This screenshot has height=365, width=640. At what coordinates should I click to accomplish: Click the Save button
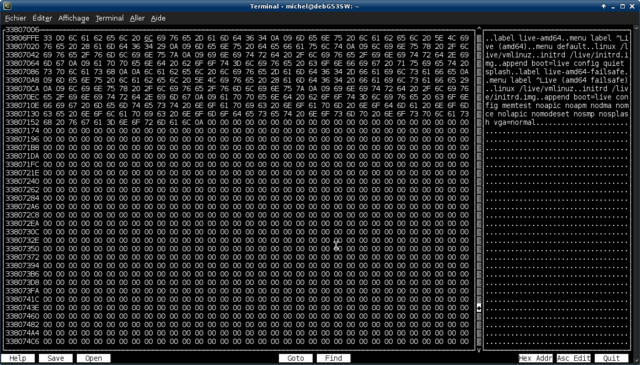[56, 358]
